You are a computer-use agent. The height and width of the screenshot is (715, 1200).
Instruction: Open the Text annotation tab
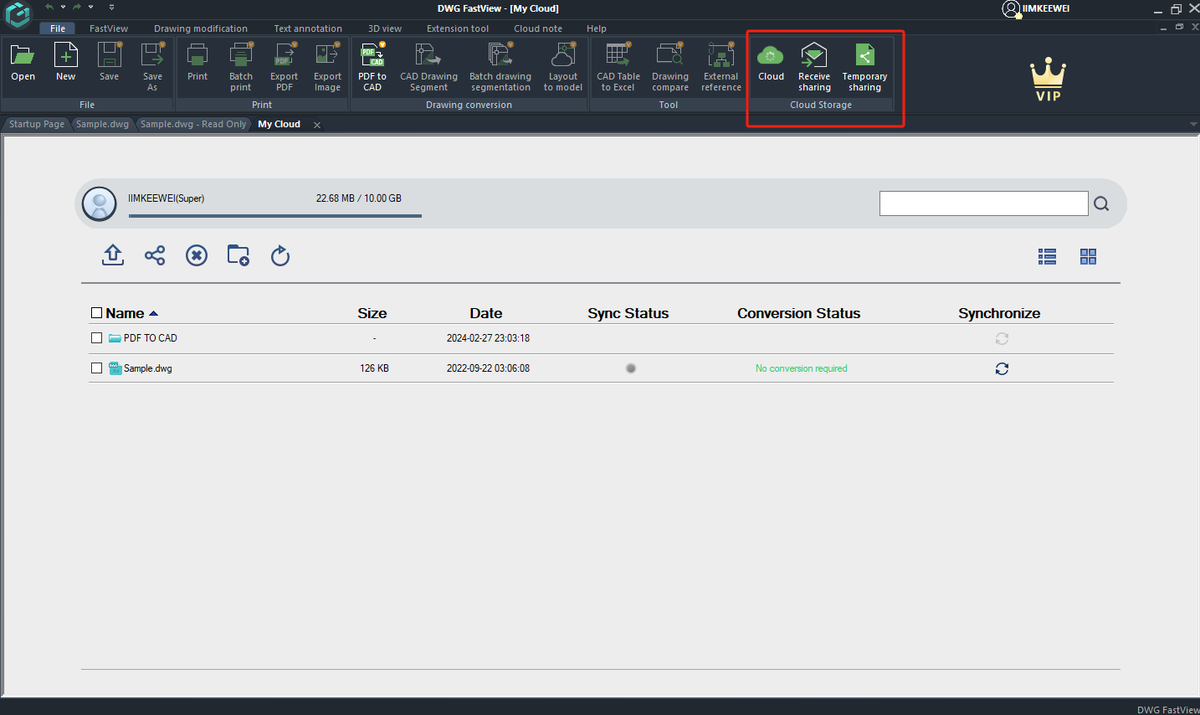pyautogui.click(x=308, y=29)
